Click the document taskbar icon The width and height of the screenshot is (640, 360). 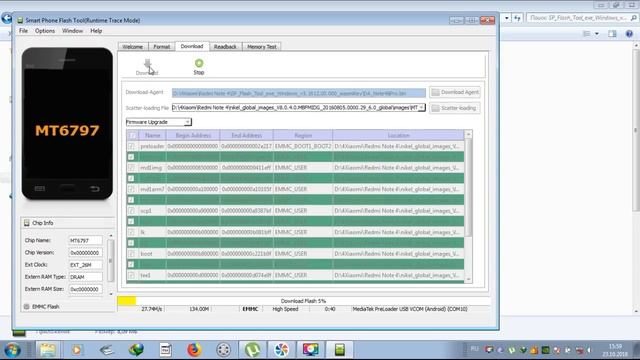click(165, 350)
